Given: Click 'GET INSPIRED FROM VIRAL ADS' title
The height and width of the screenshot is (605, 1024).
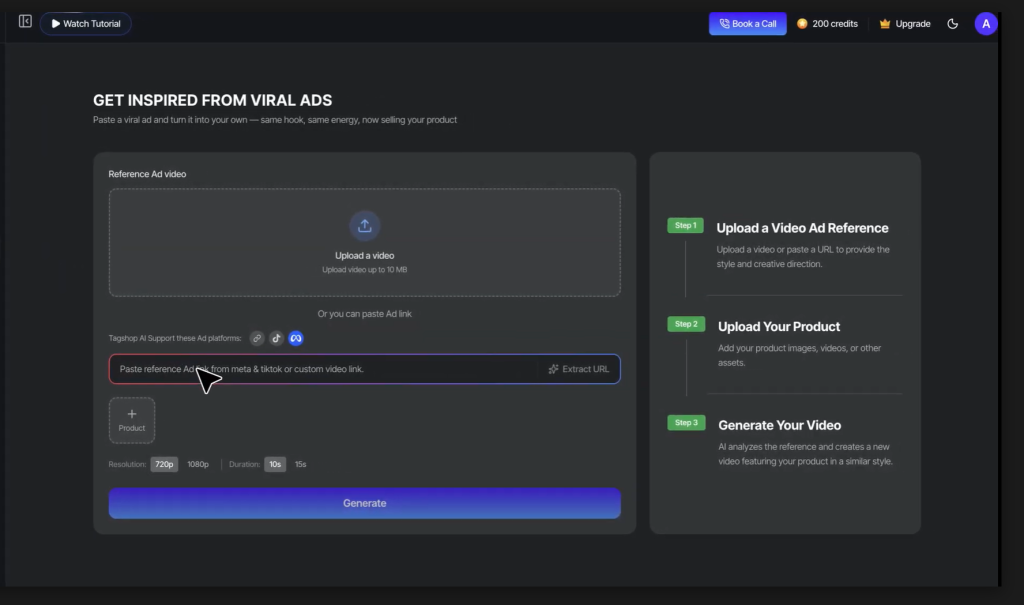Looking at the screenshot, I should [212, 100].
